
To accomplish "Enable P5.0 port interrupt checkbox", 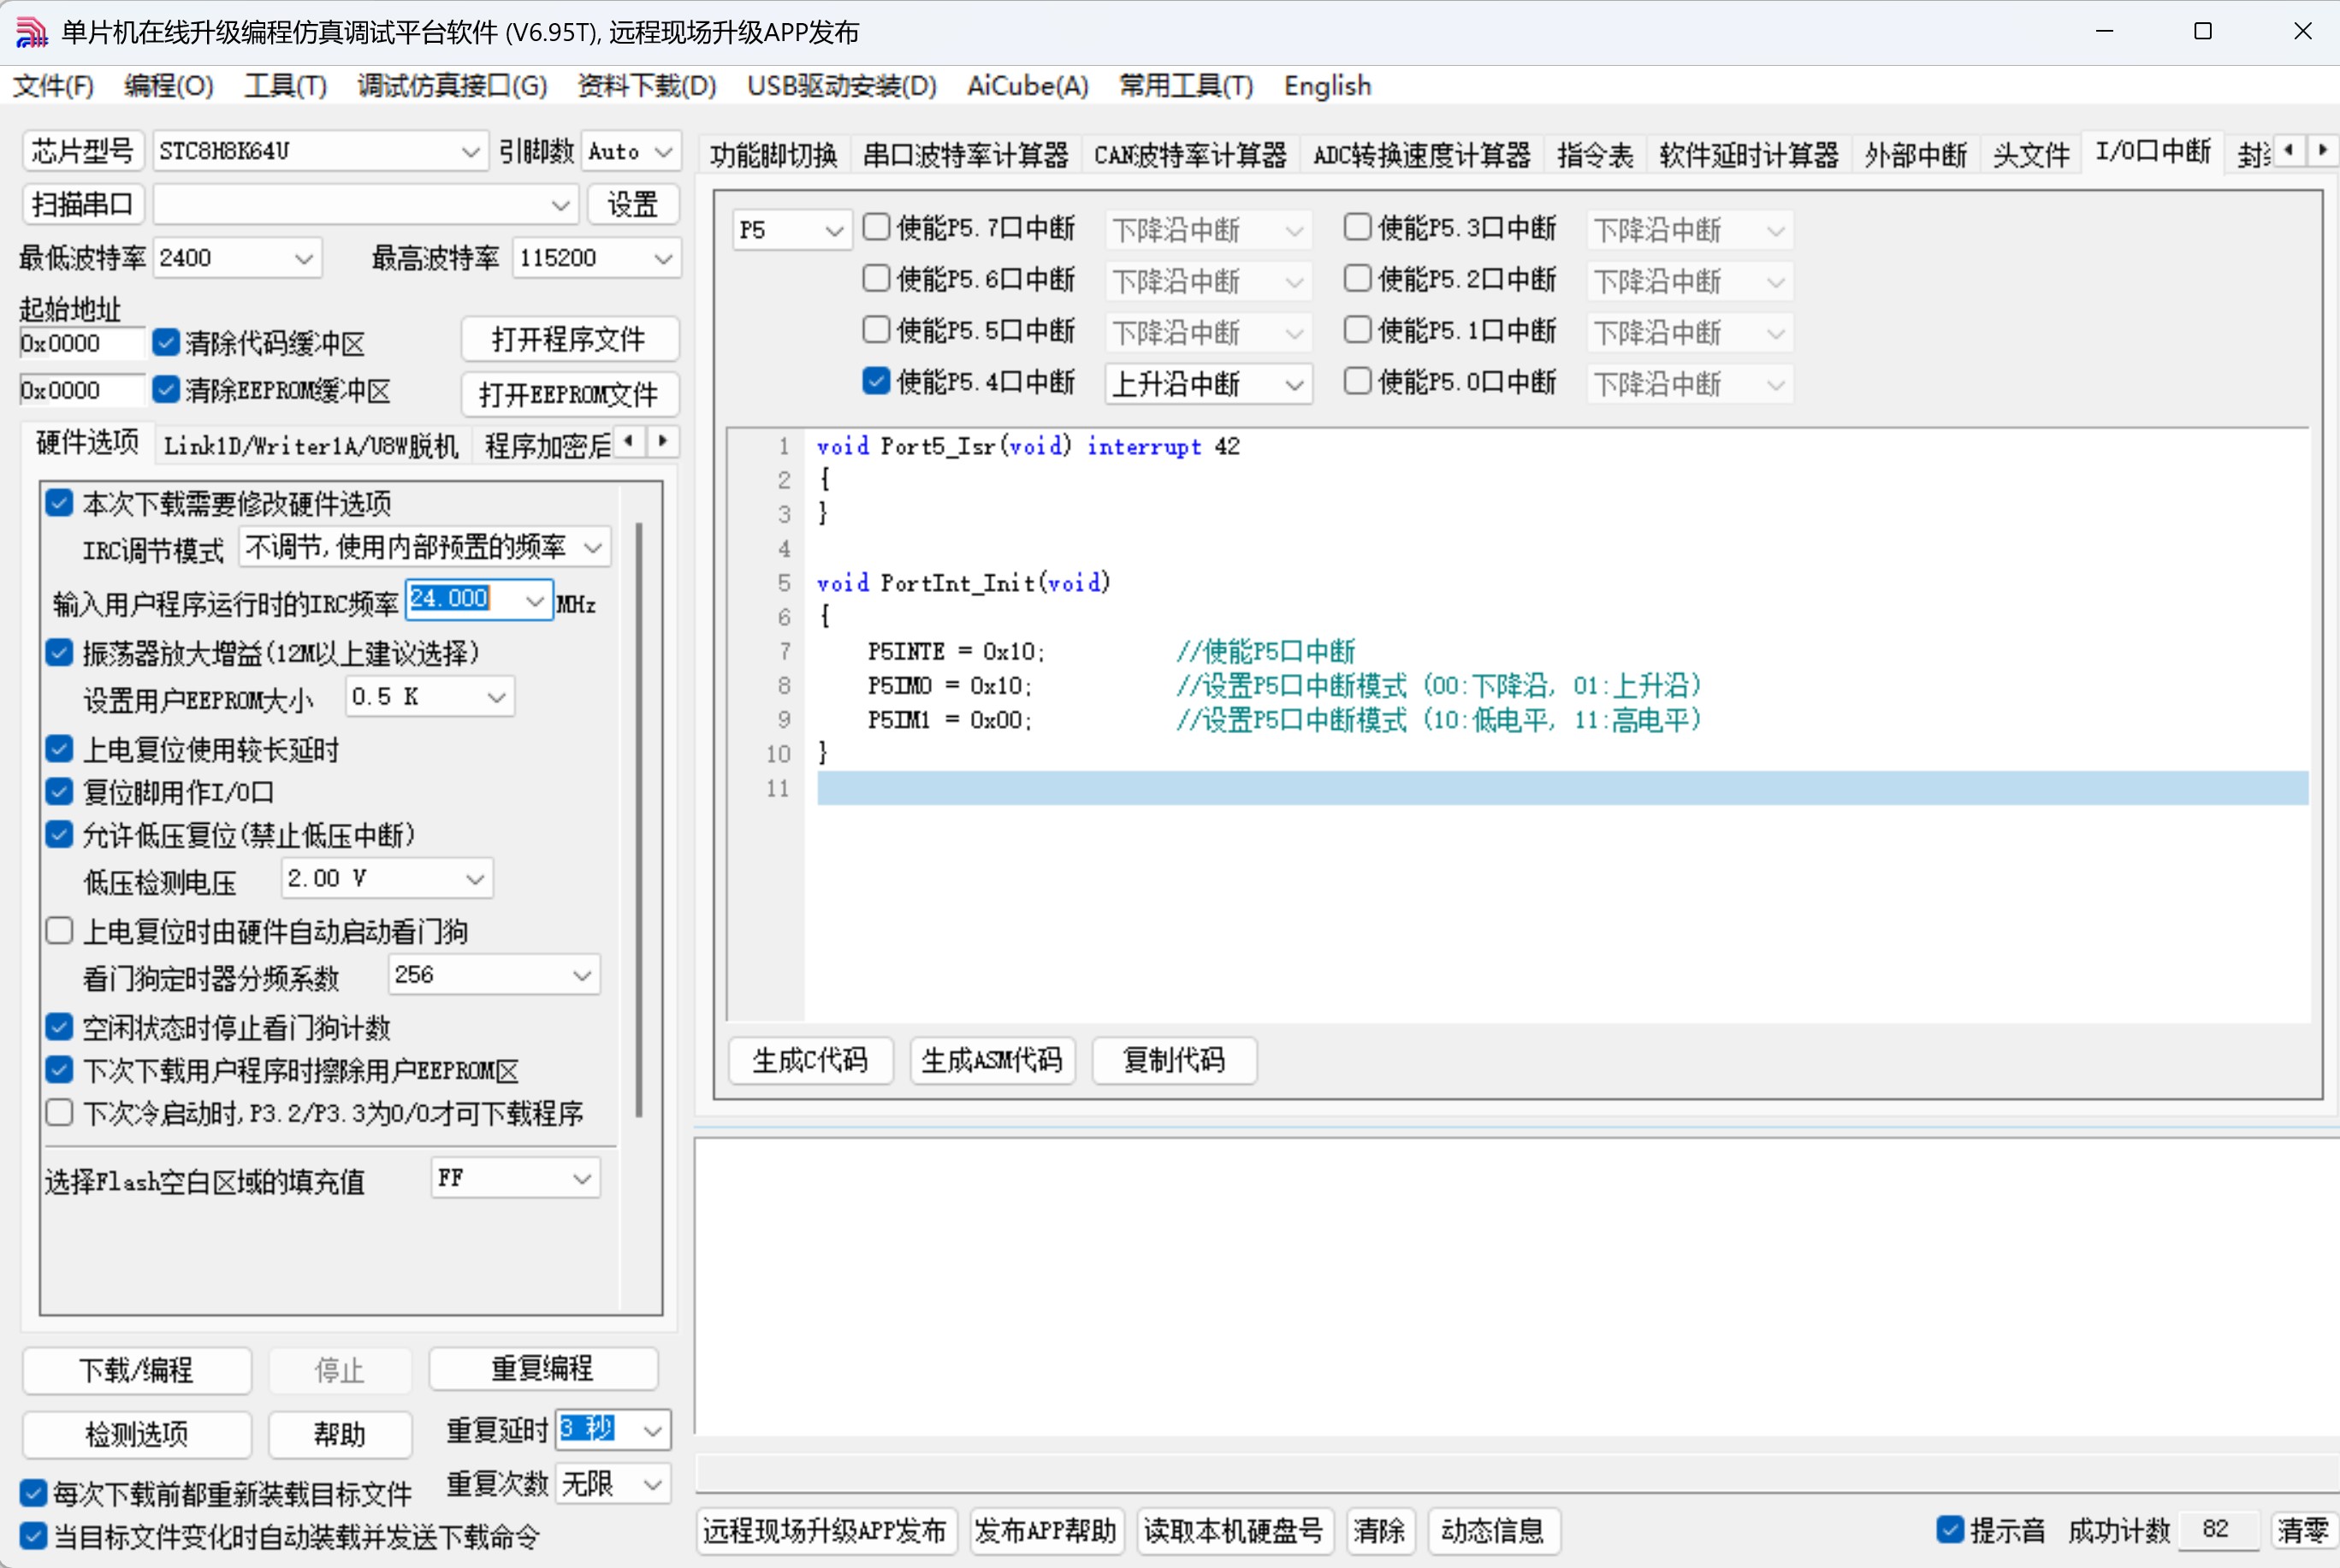I will (1357, 381).
